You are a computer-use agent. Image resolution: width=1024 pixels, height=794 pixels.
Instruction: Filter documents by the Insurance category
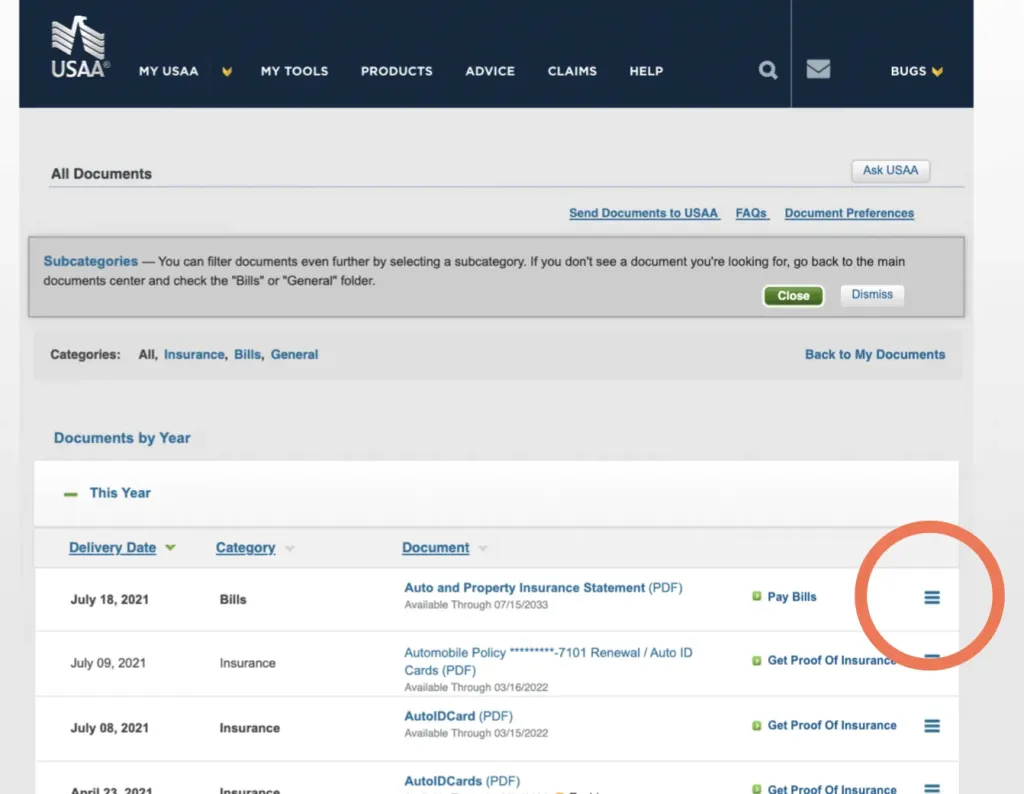click(x=194, y=354)
